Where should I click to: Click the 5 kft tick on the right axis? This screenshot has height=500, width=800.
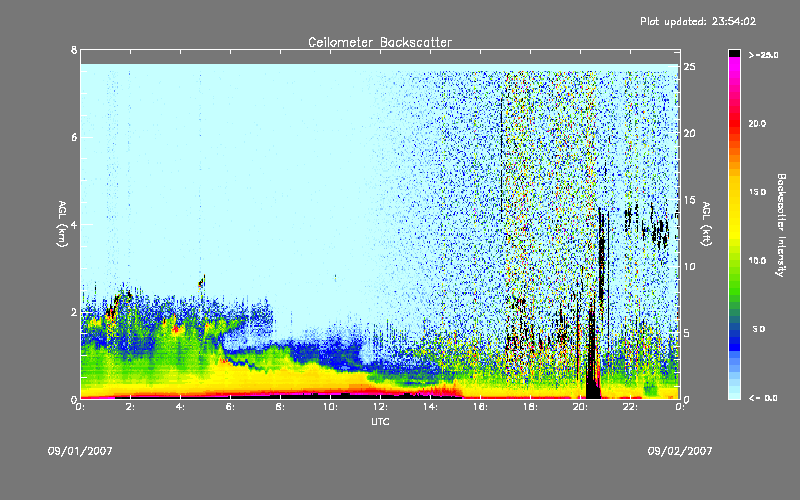pos(687,333)
